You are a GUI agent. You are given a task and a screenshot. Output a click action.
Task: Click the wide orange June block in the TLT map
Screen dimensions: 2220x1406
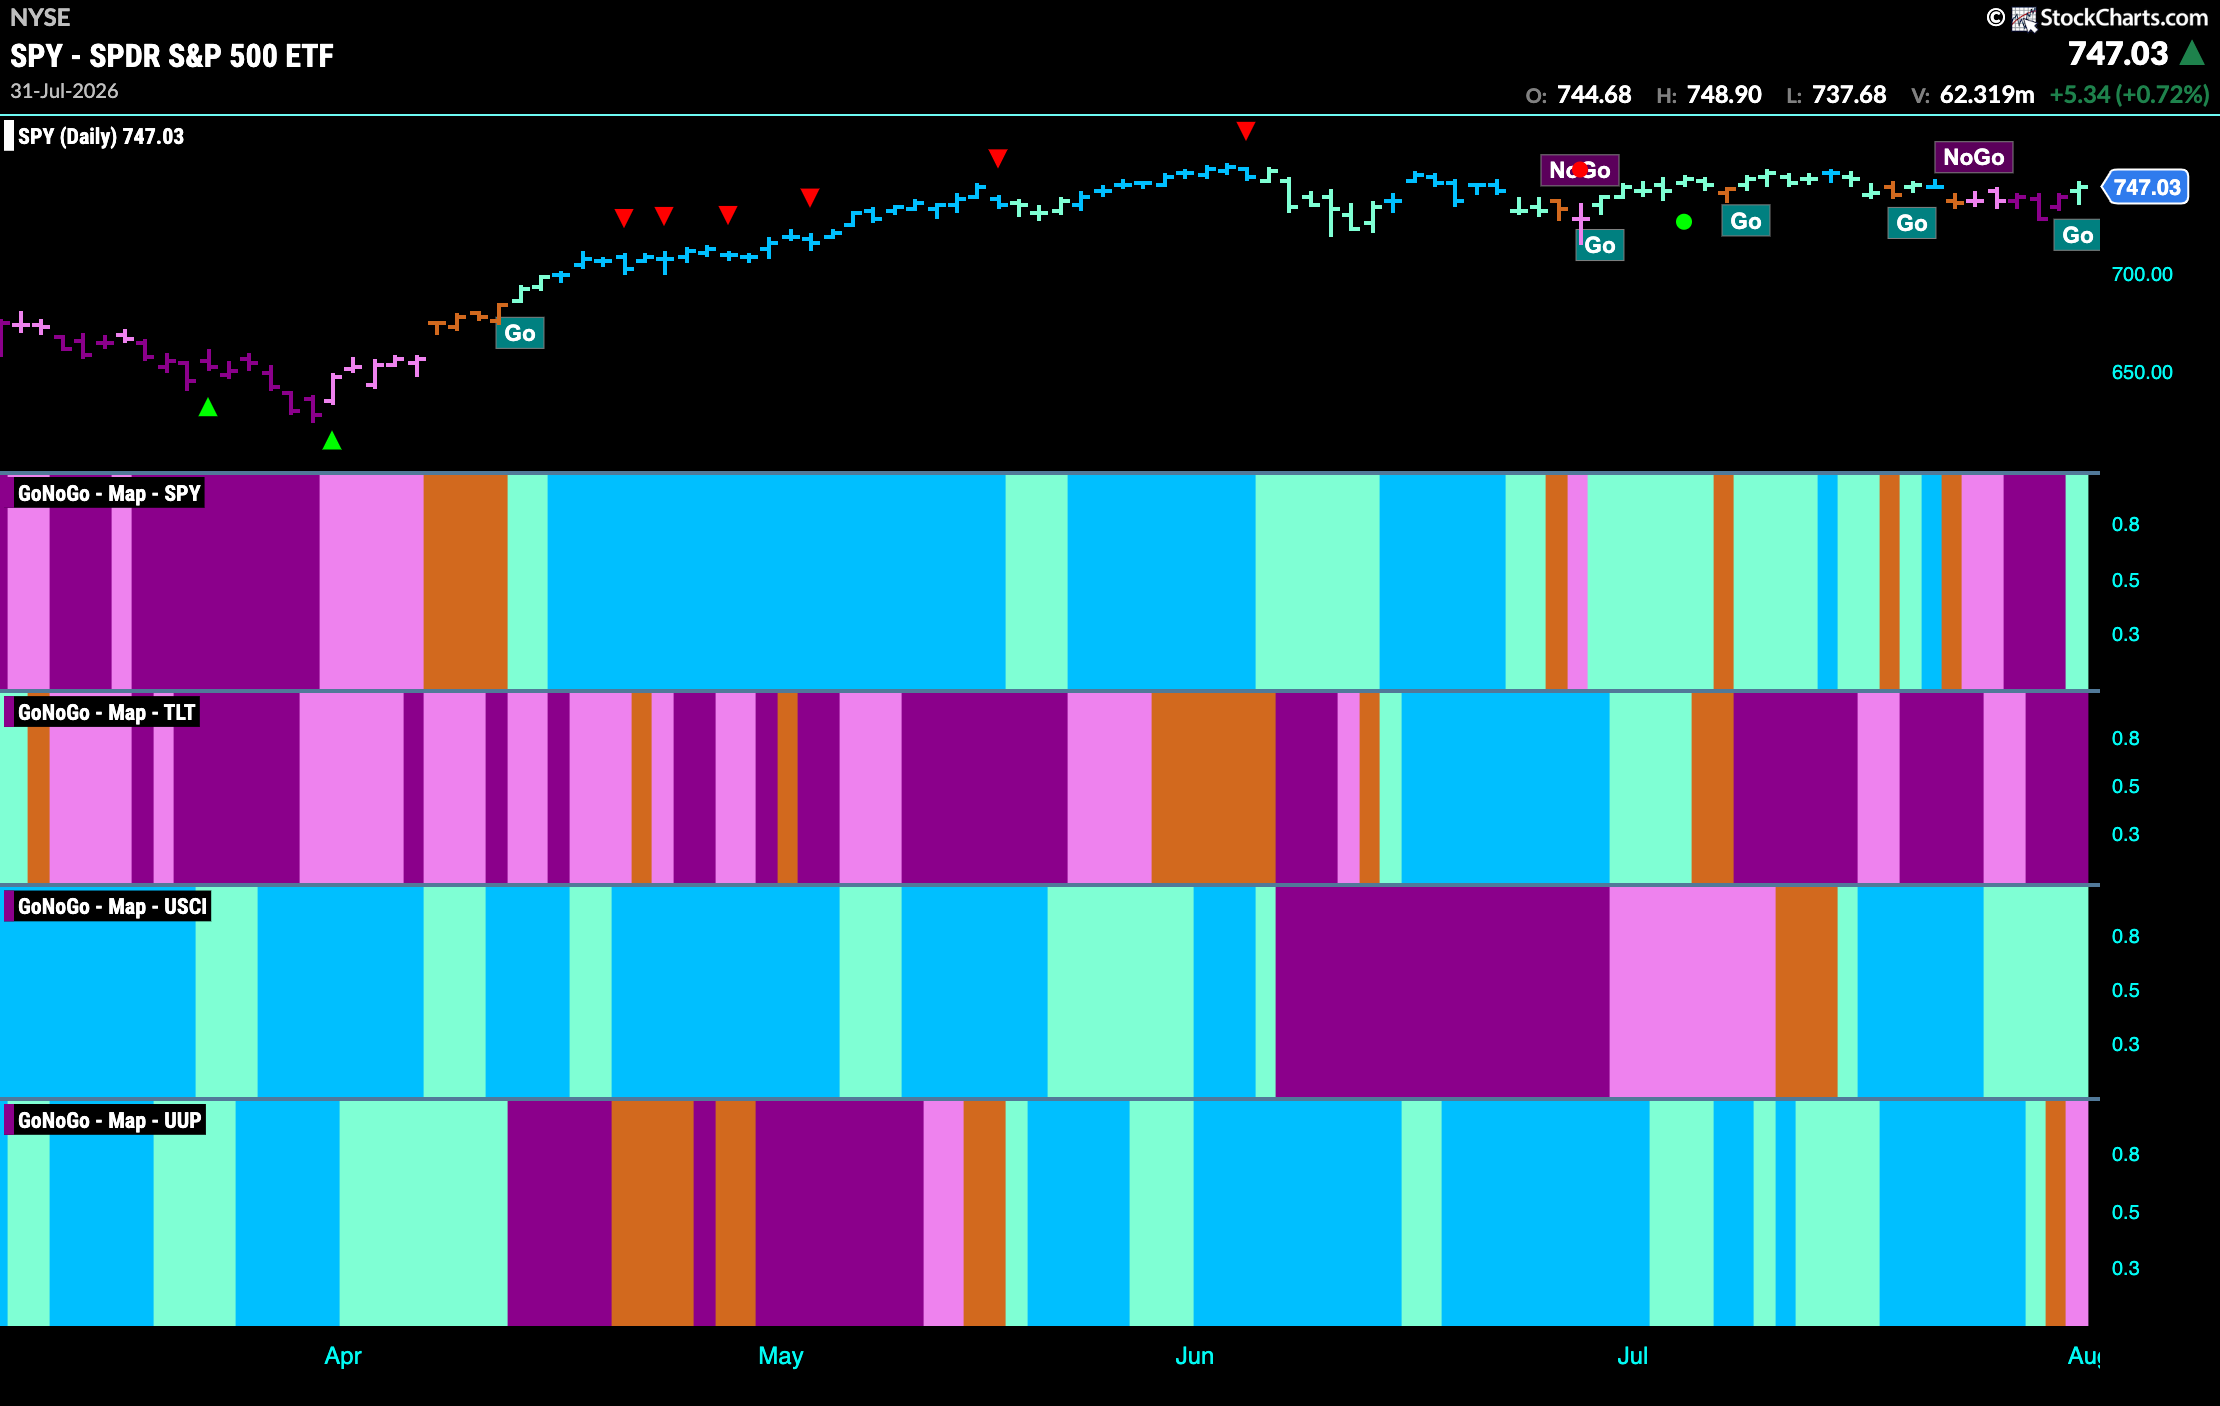point(1213,788)
